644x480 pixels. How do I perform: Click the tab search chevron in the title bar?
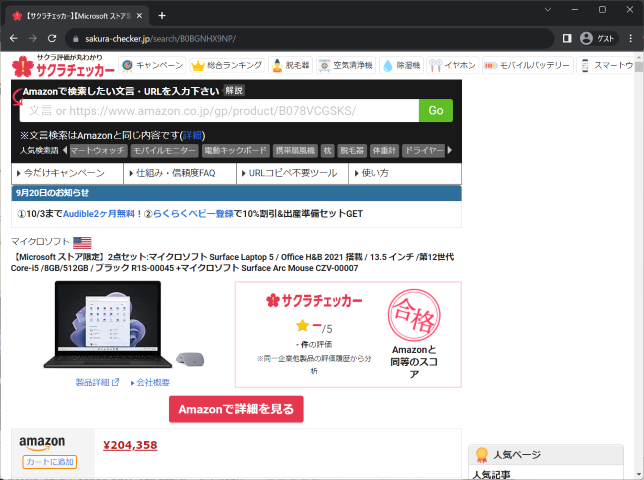[547, 9]
